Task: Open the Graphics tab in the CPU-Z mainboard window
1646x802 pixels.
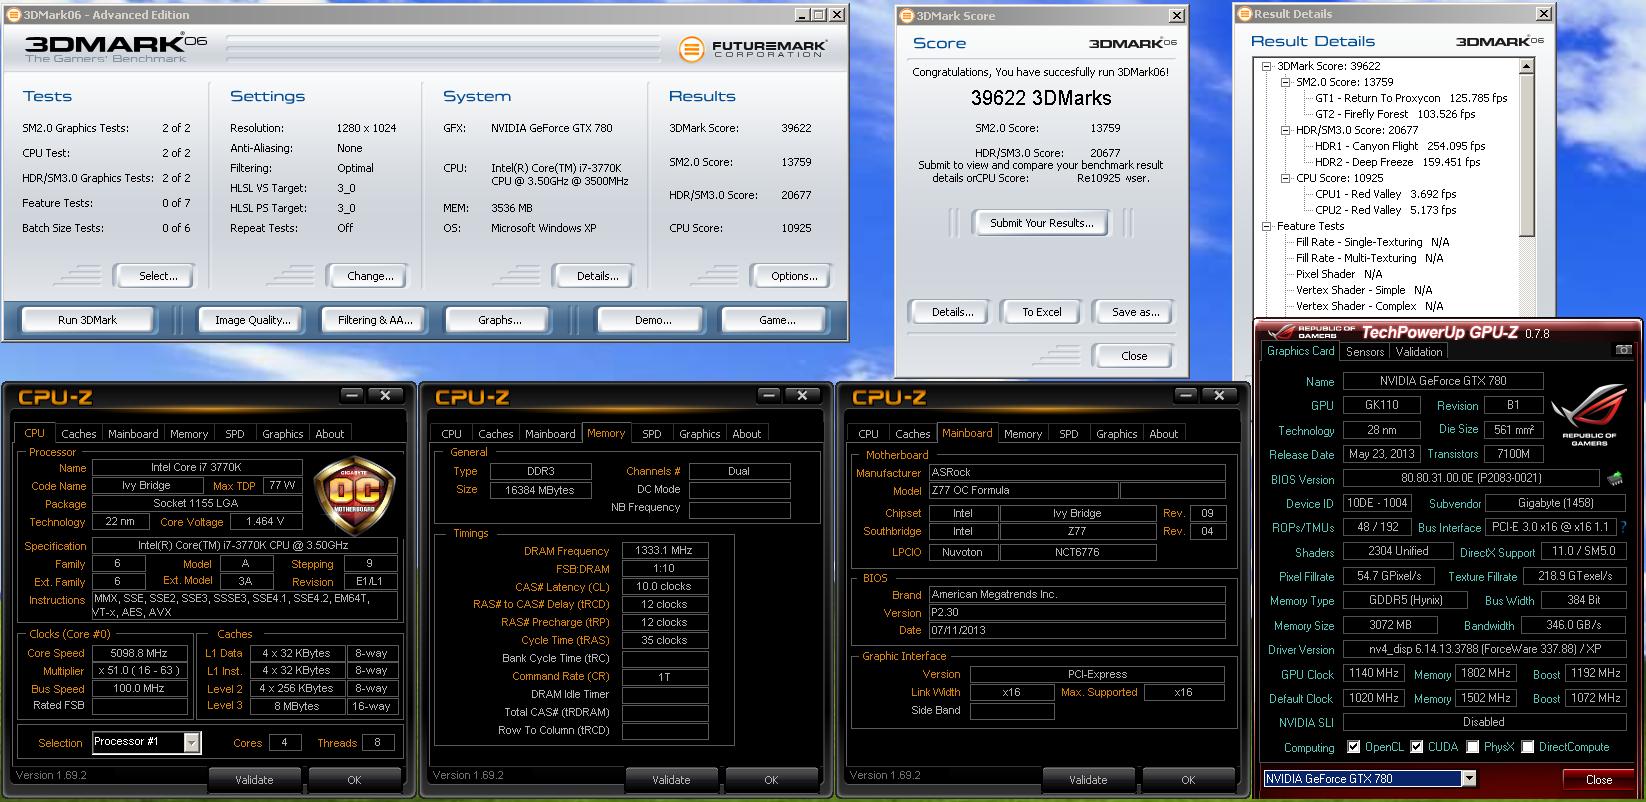Action: click(x=1116, y=434)
